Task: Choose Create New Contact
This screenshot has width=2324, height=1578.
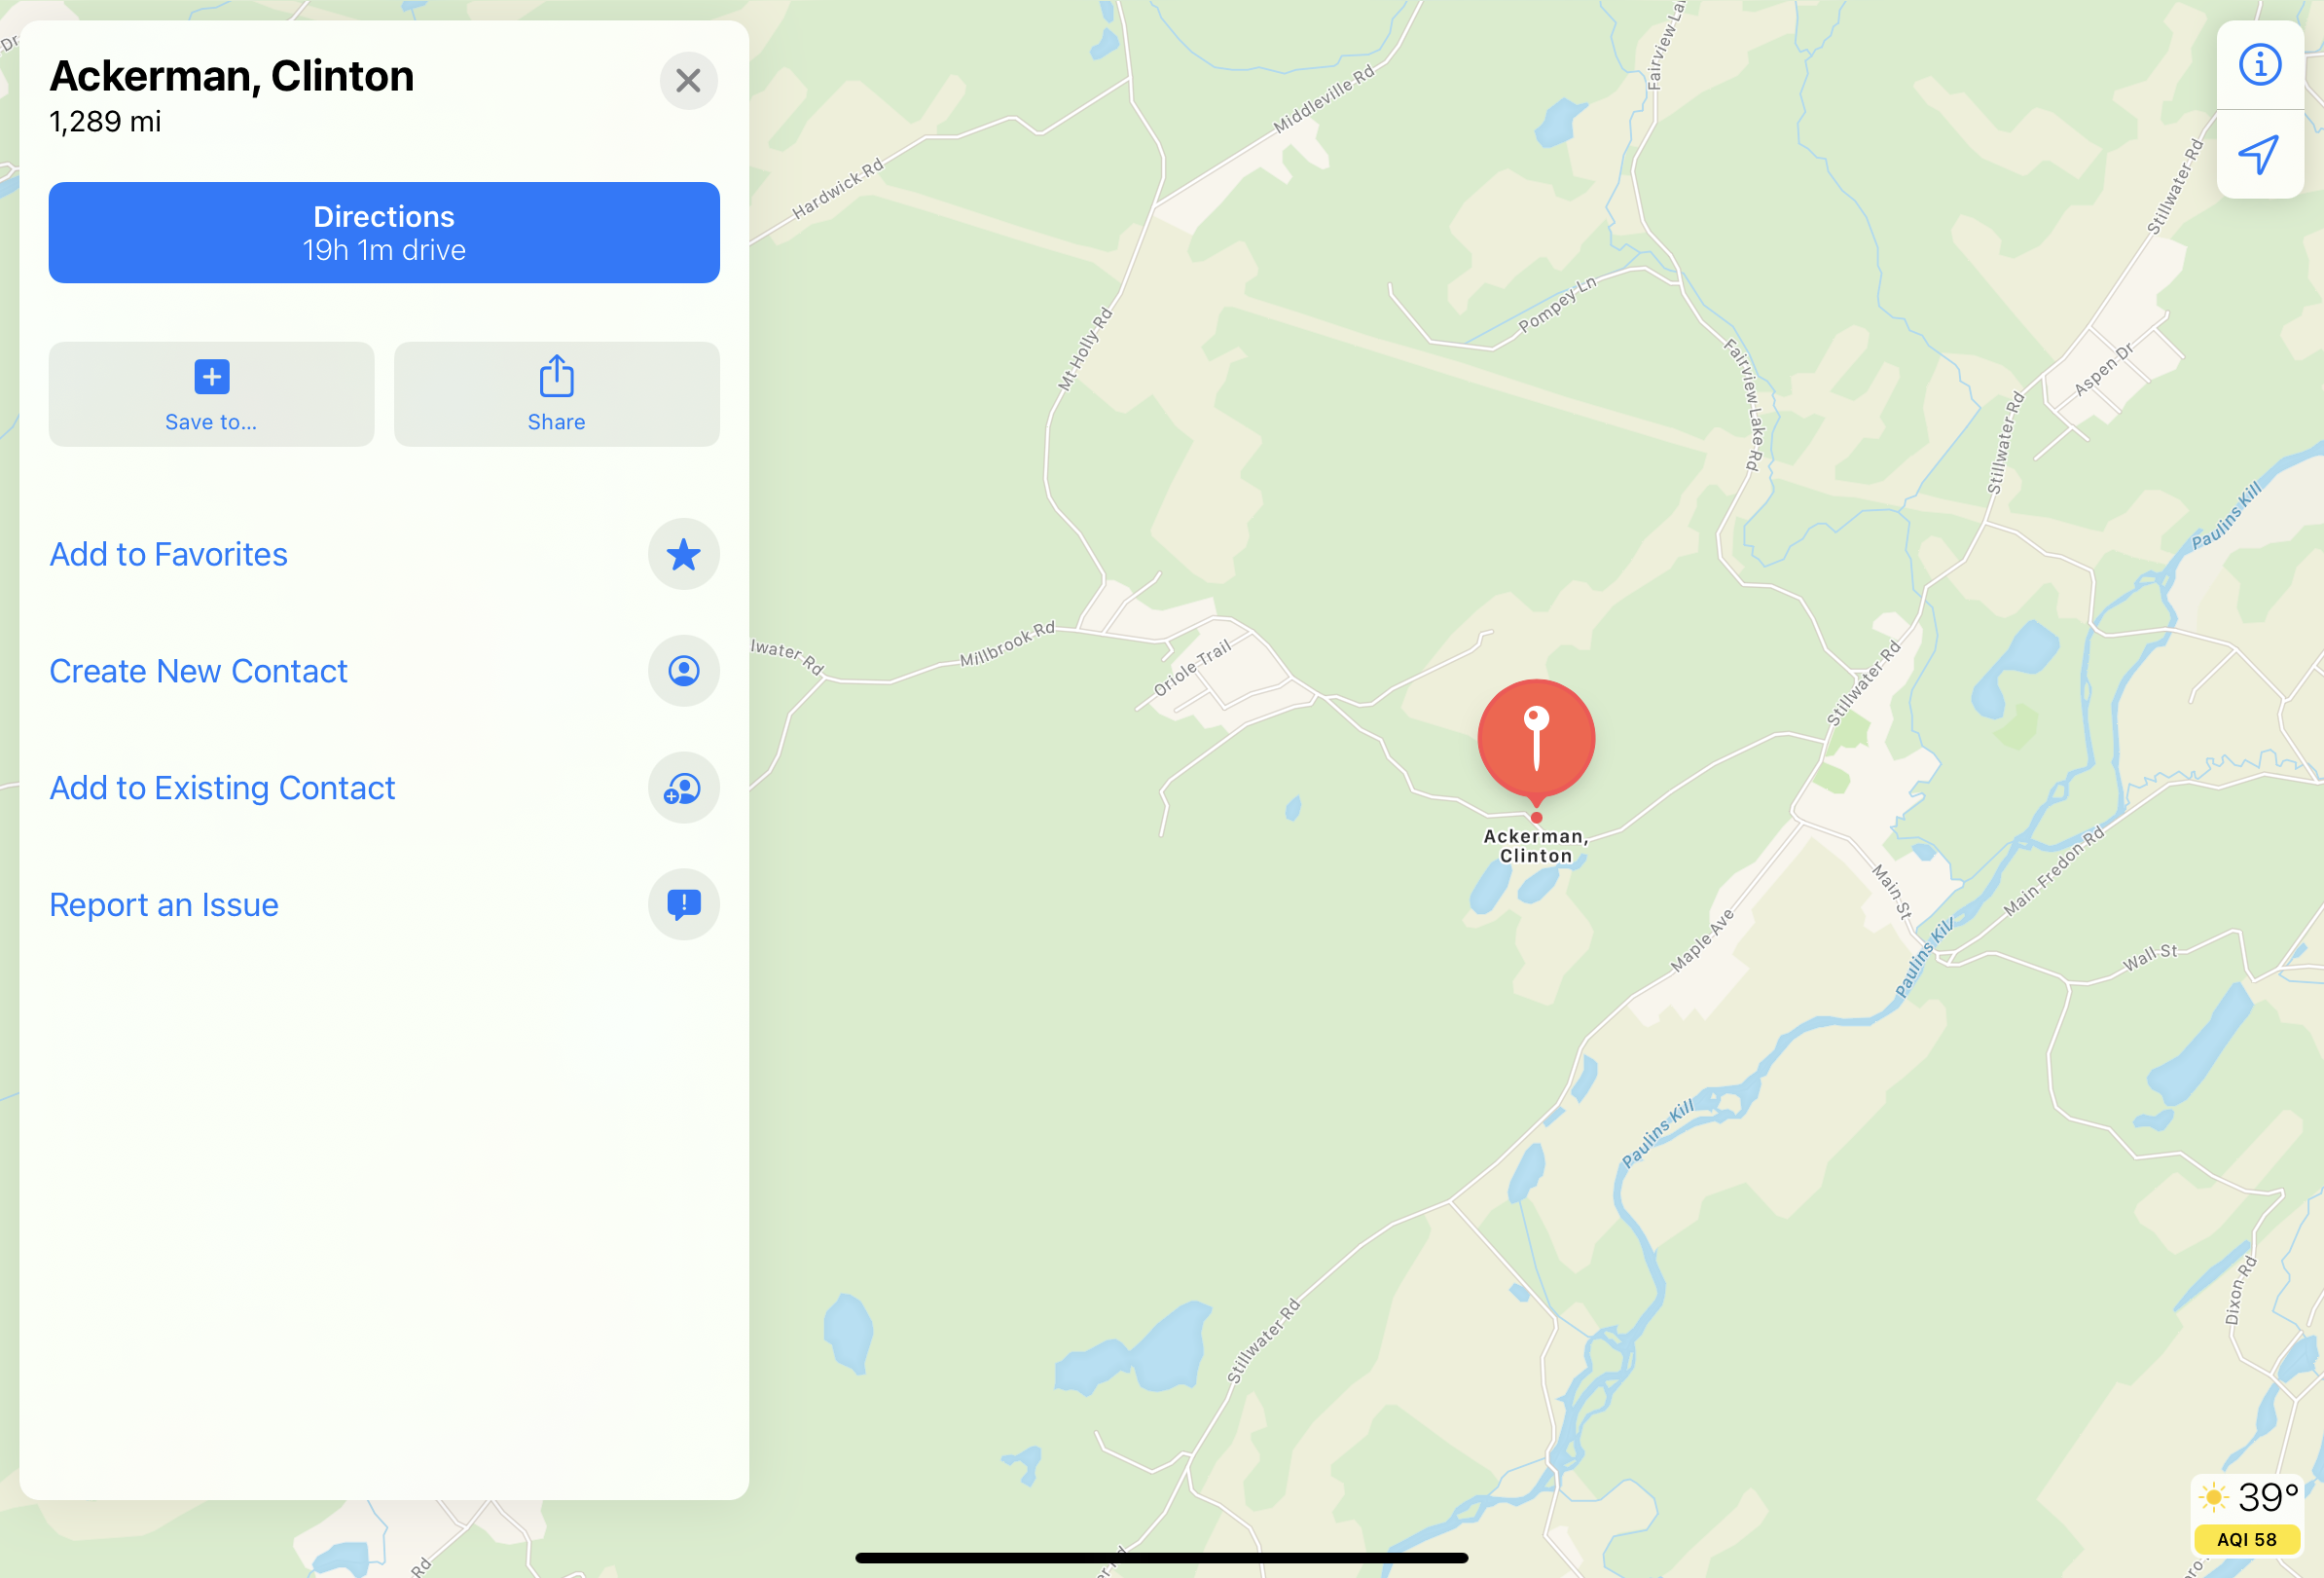Action: tap(198, 671)
